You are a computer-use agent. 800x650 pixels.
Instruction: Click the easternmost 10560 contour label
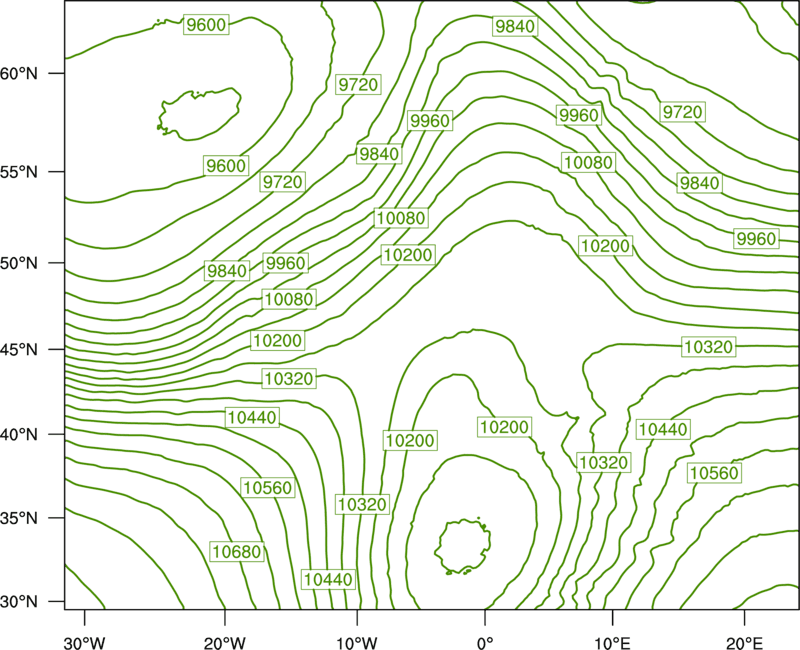[x=714, y=473]
